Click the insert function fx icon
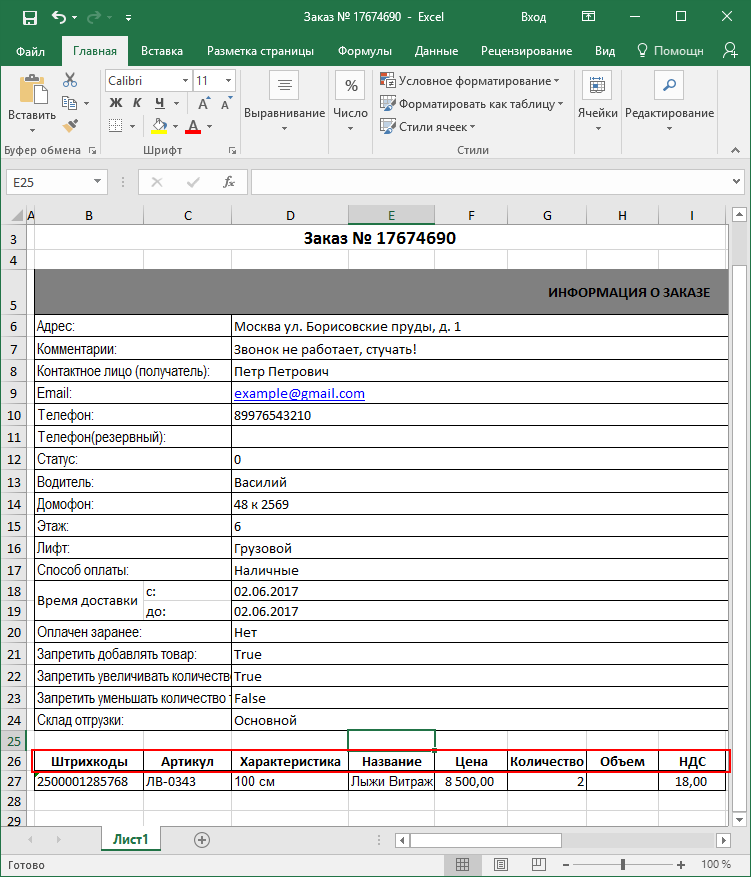 click(229, 182)
